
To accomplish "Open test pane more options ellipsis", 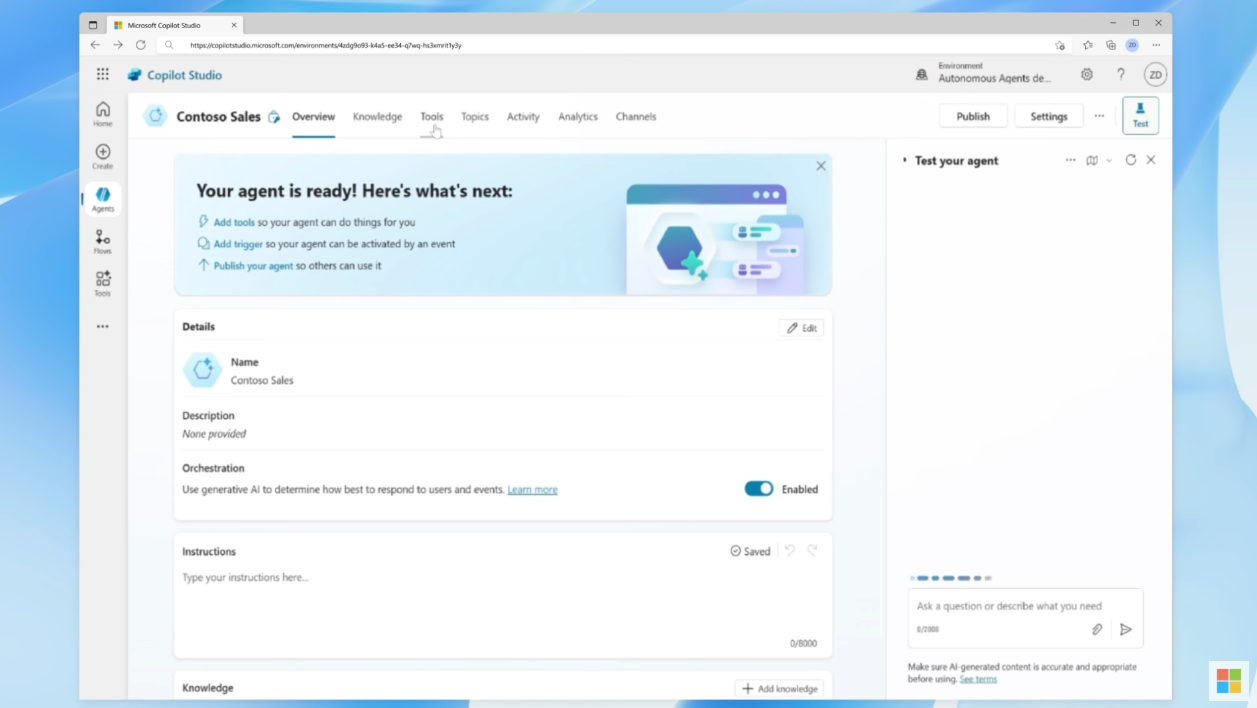I will [x=1070, y=160].
